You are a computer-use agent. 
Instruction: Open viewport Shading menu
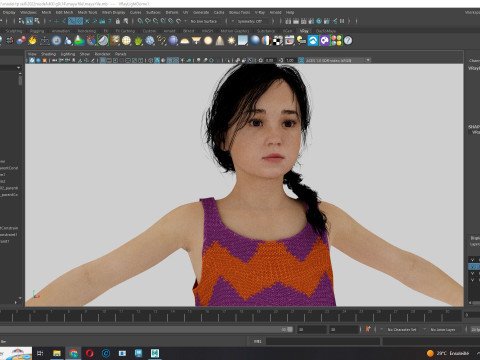point(48,54)
